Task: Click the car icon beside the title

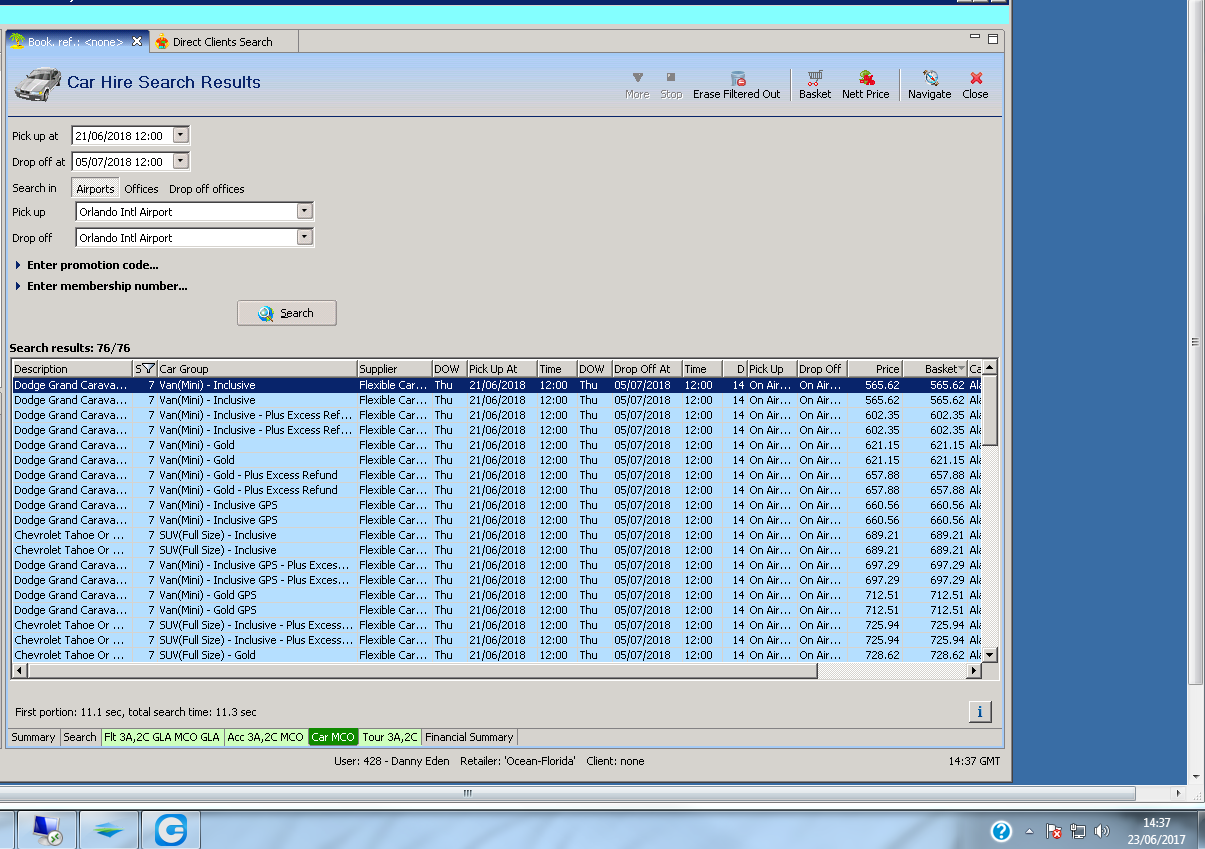Action: [38, 83]
